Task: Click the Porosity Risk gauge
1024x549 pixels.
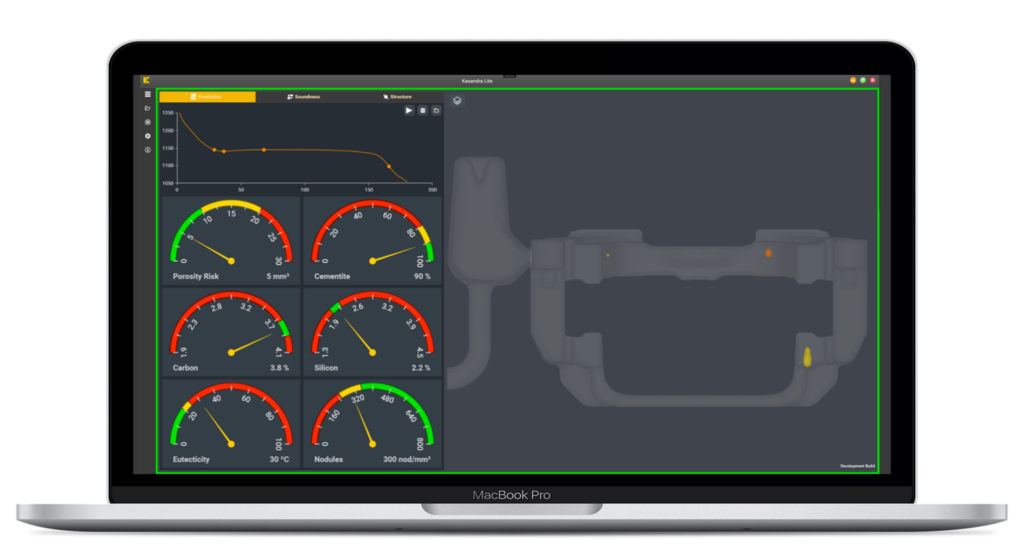Action: (x=231, y=240)
